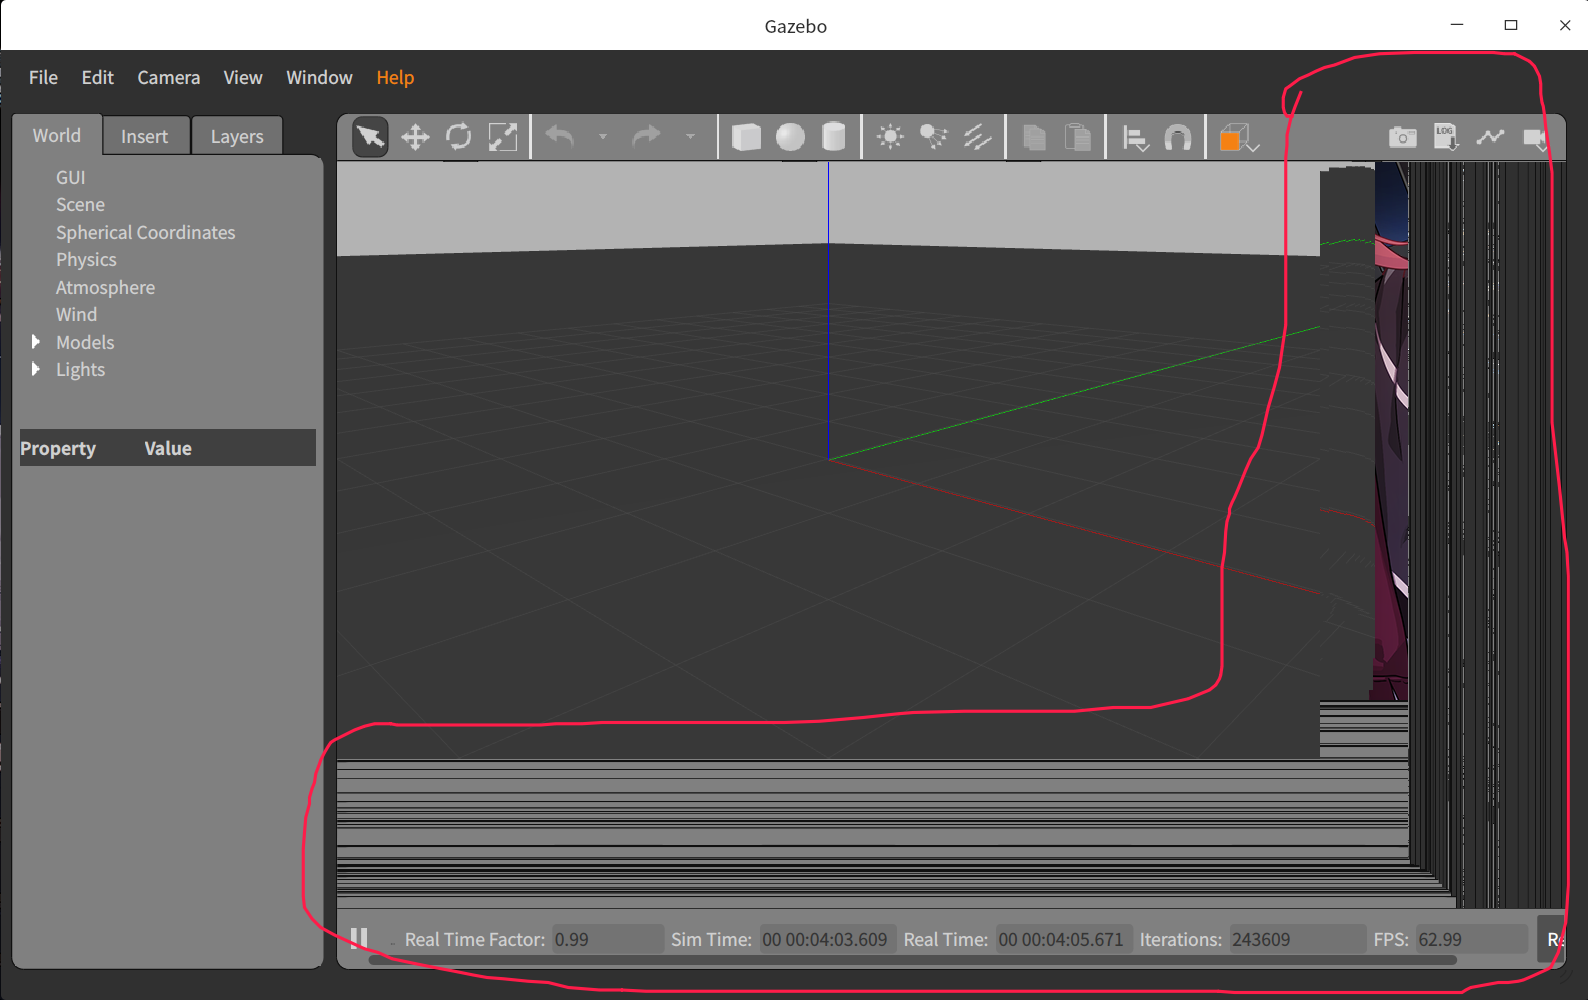Expand the Lights tree node arrow
Image resolution: width=1588 pixels, height=1000 pixels.
click(36, 369)
